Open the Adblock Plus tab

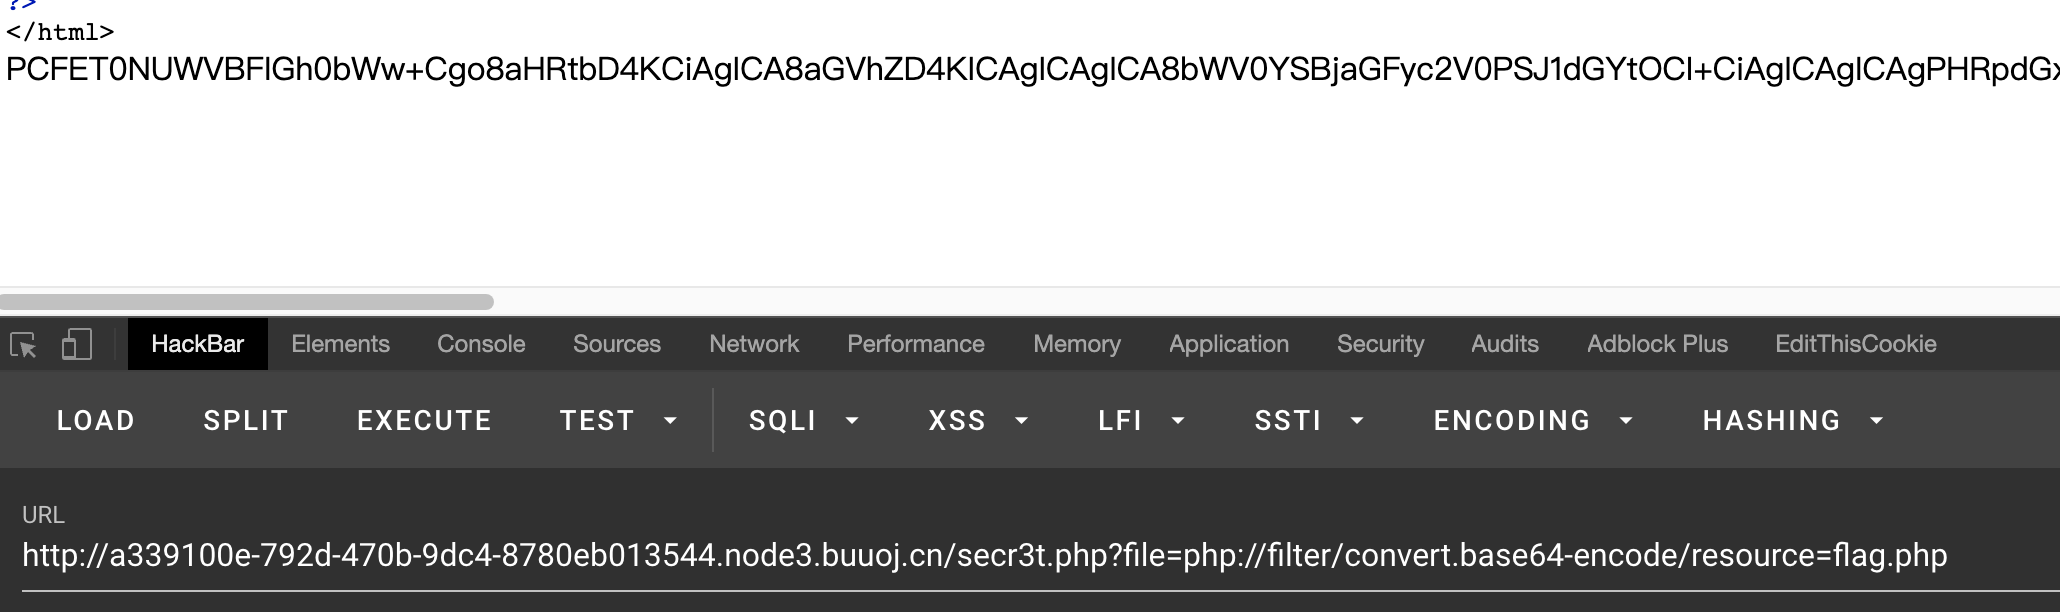(1657, 344)
